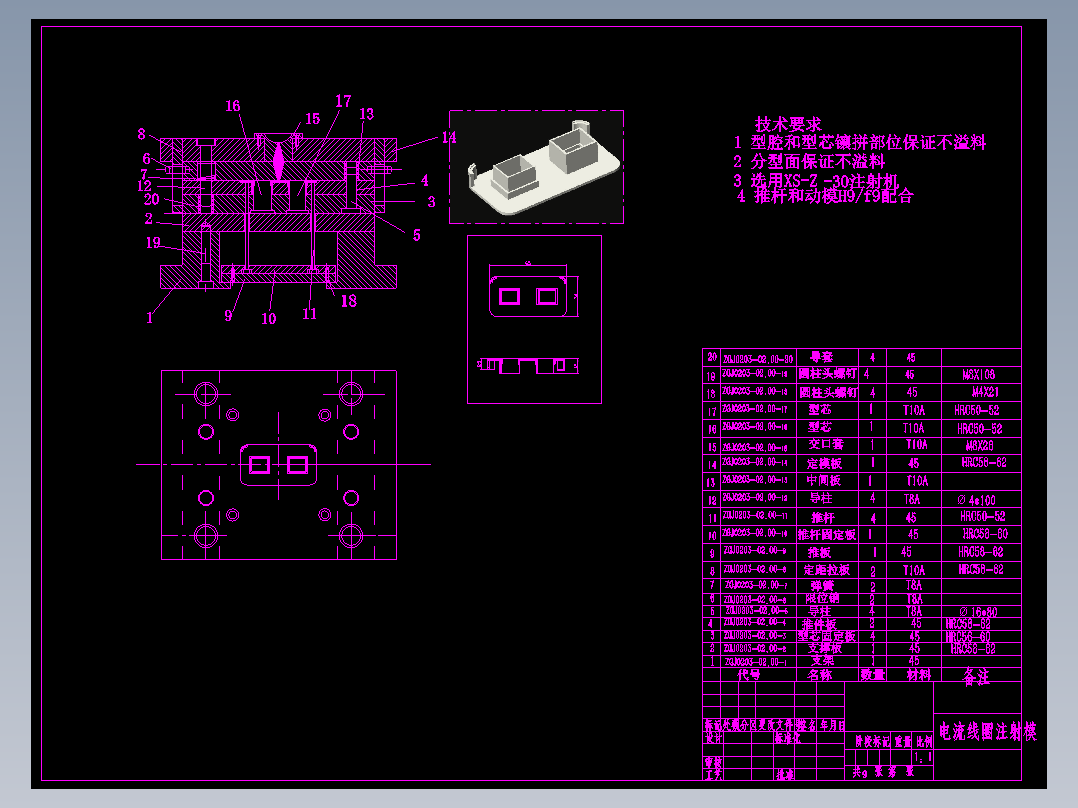Click the 阶段标记 label in the title block
The image size is (1078, 808).
[x=872, y=741]
